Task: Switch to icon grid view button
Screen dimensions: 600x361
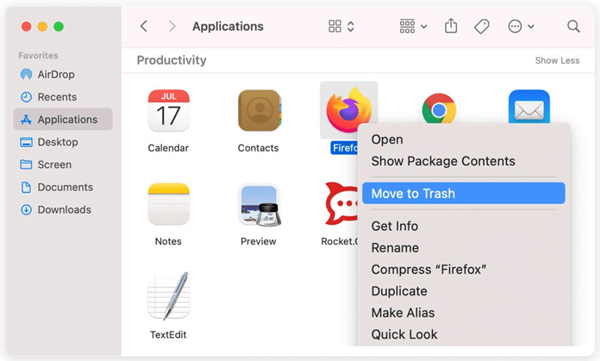Action: pyautogui.click(x=335, y=26)
